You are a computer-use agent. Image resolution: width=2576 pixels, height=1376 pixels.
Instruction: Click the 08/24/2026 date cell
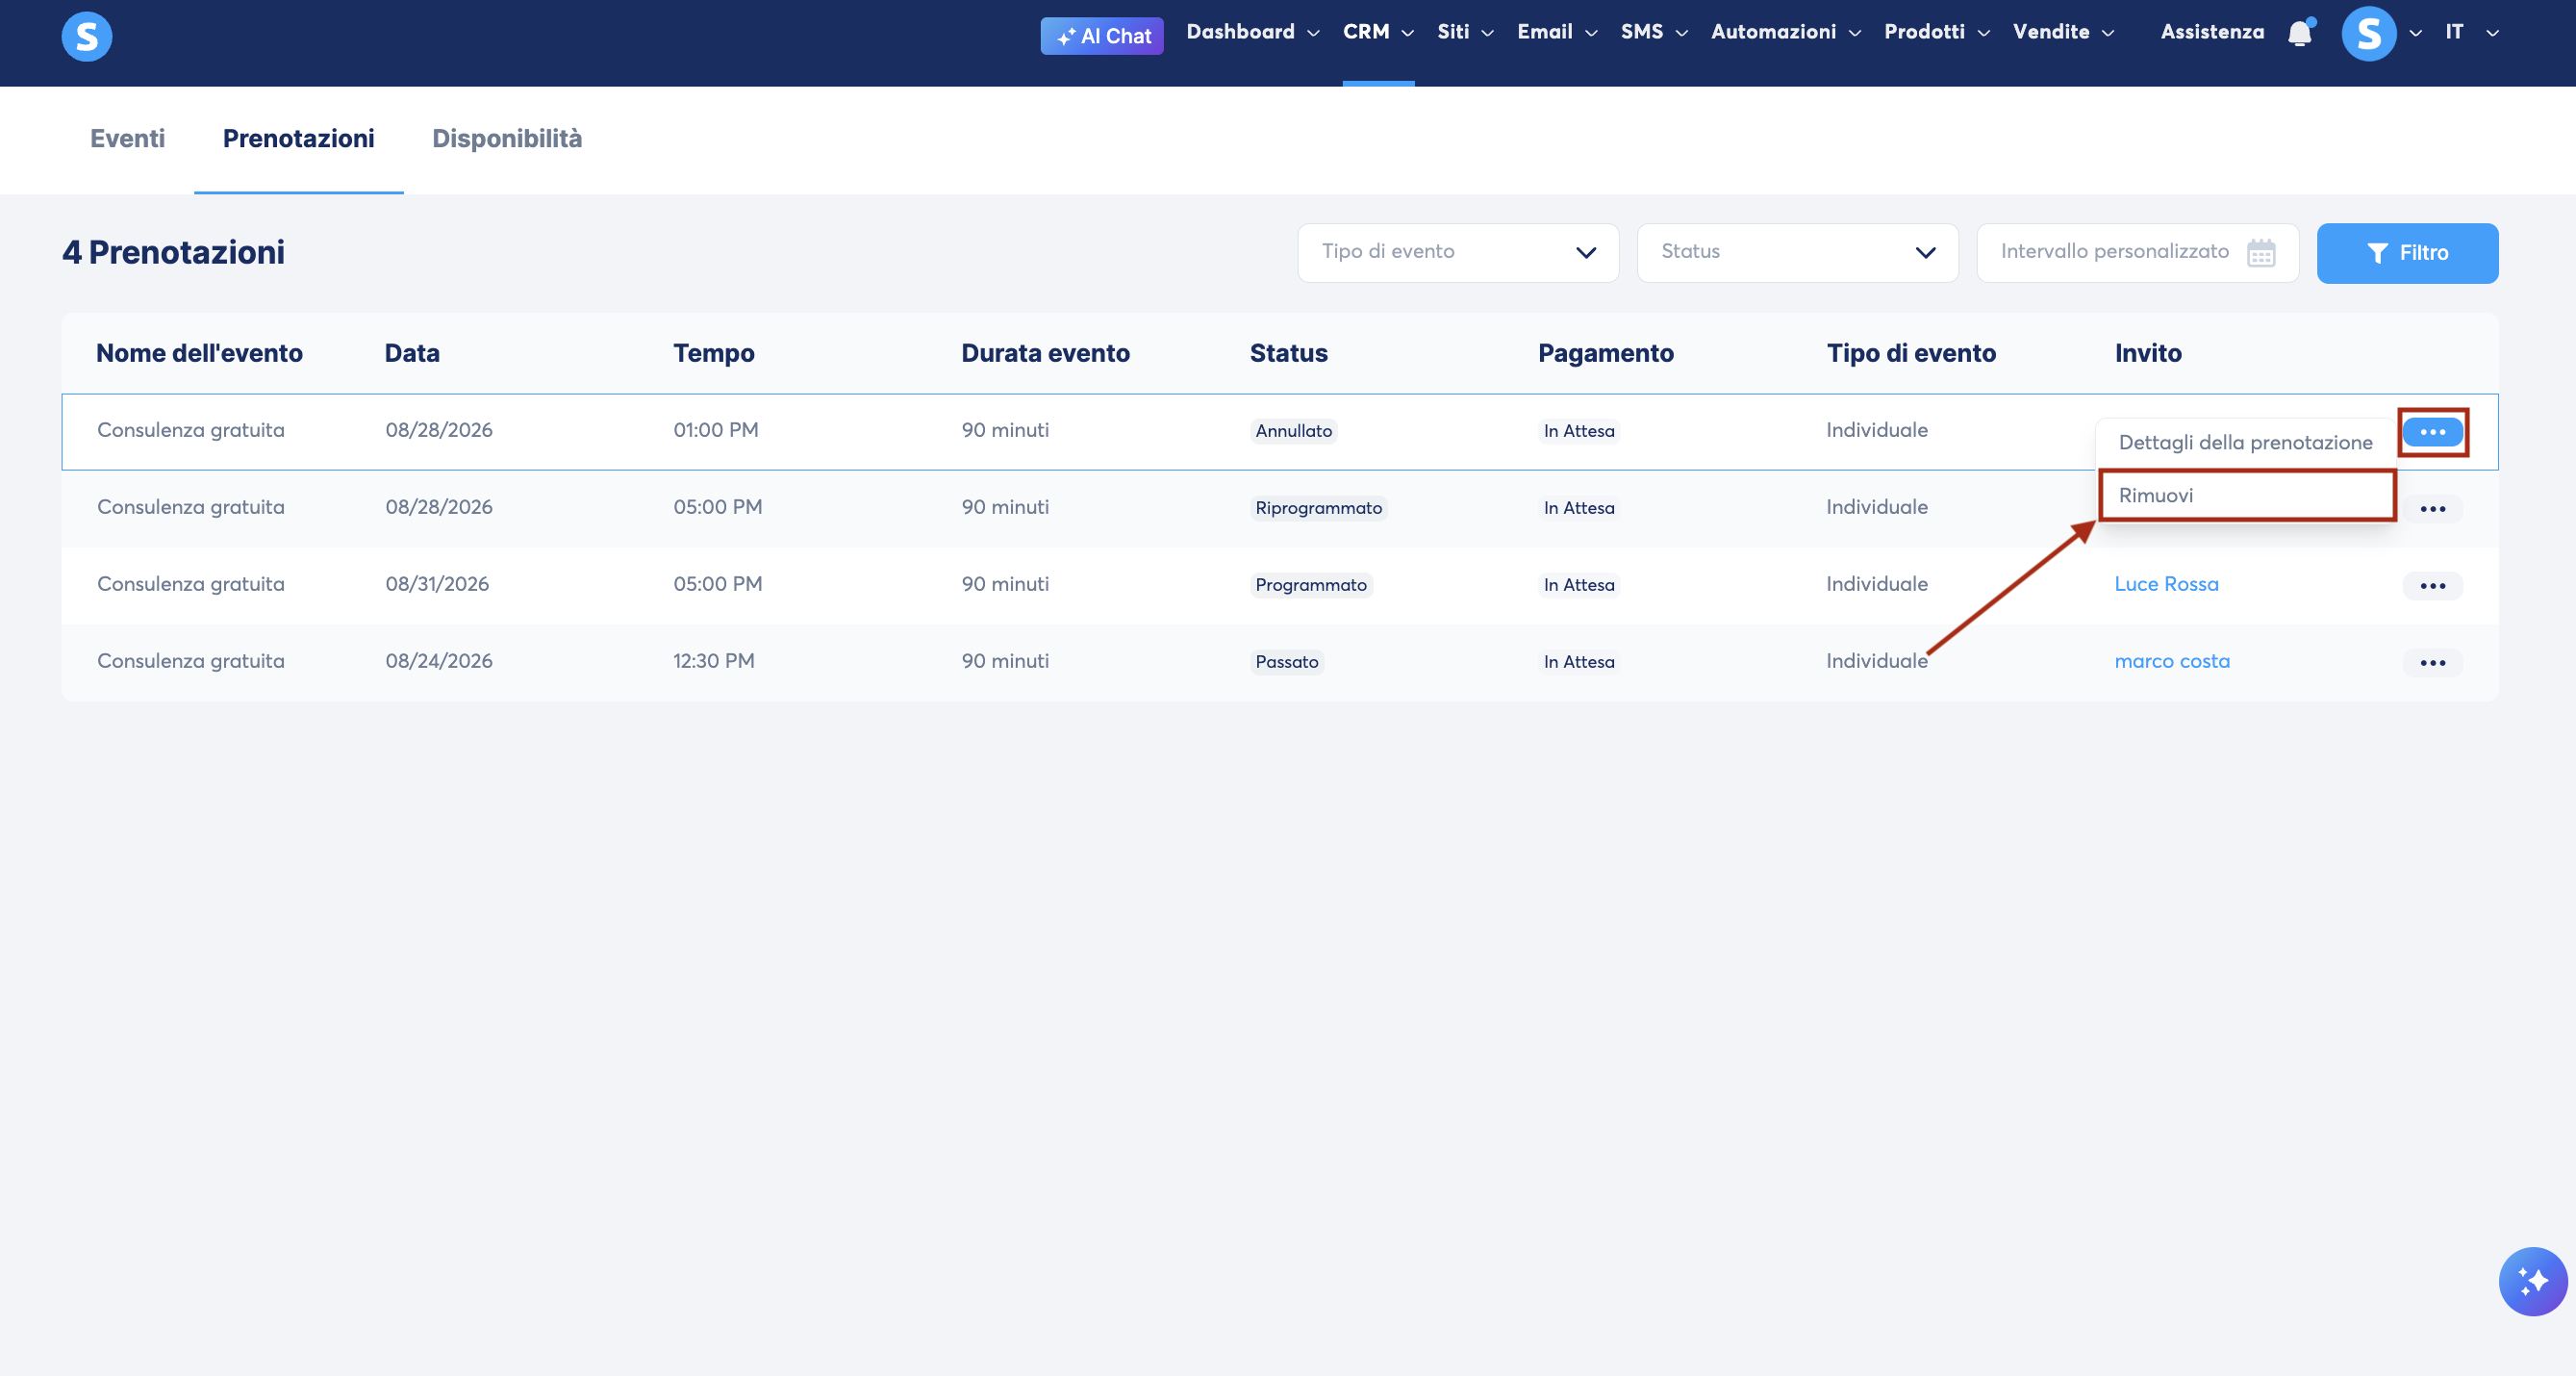coord(439,661)
